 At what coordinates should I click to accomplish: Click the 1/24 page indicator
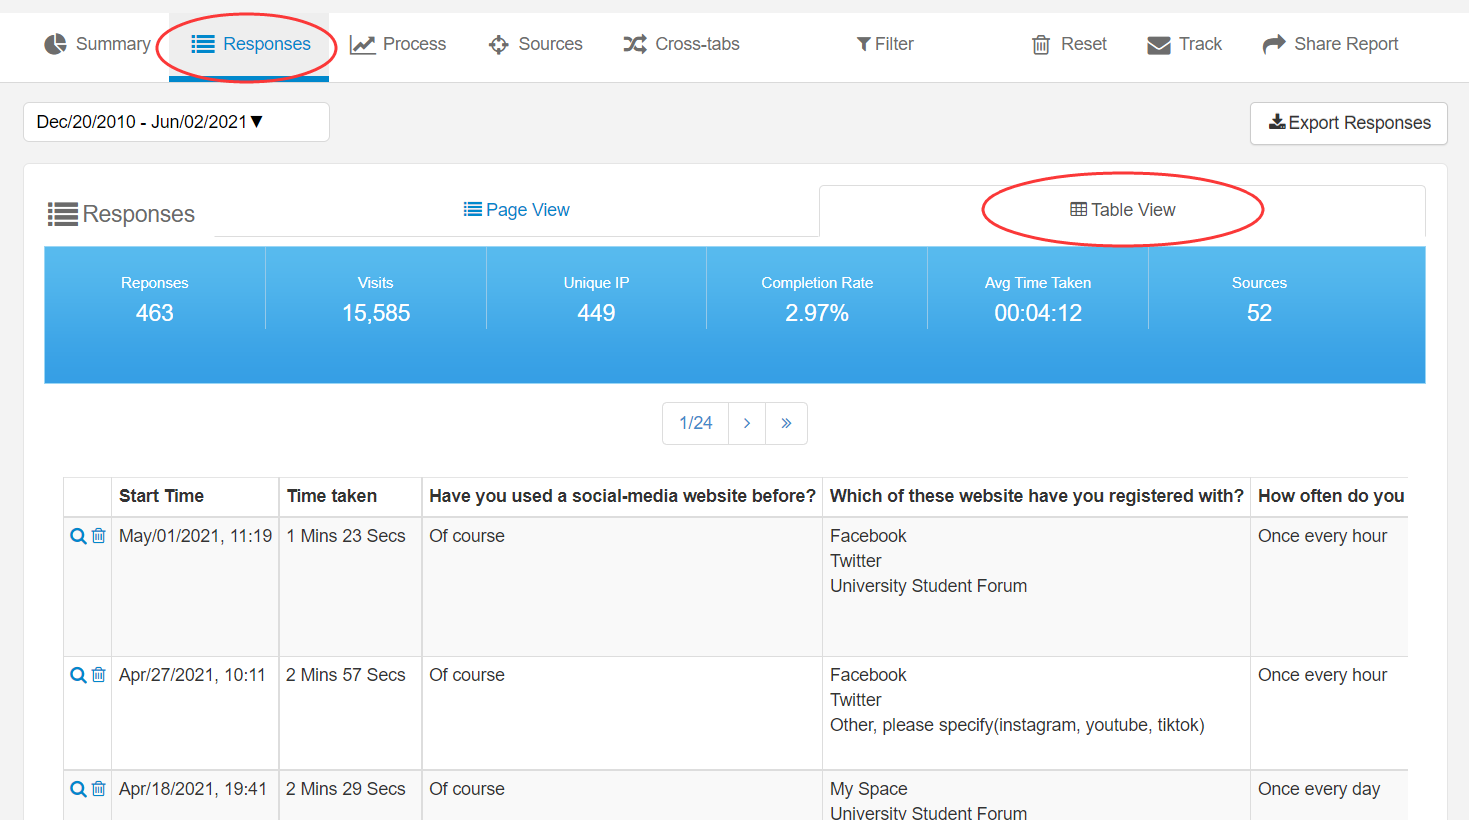(x=696, y=423)
